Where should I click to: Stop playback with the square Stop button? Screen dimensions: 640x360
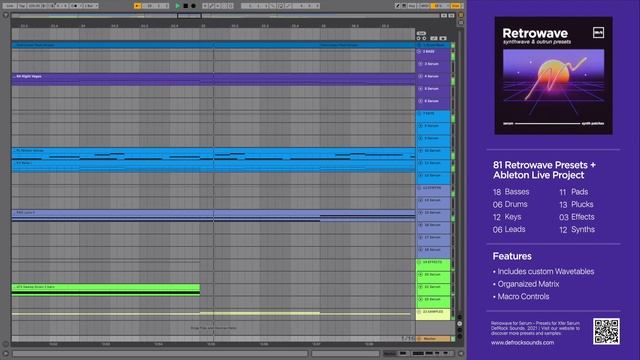186,6
